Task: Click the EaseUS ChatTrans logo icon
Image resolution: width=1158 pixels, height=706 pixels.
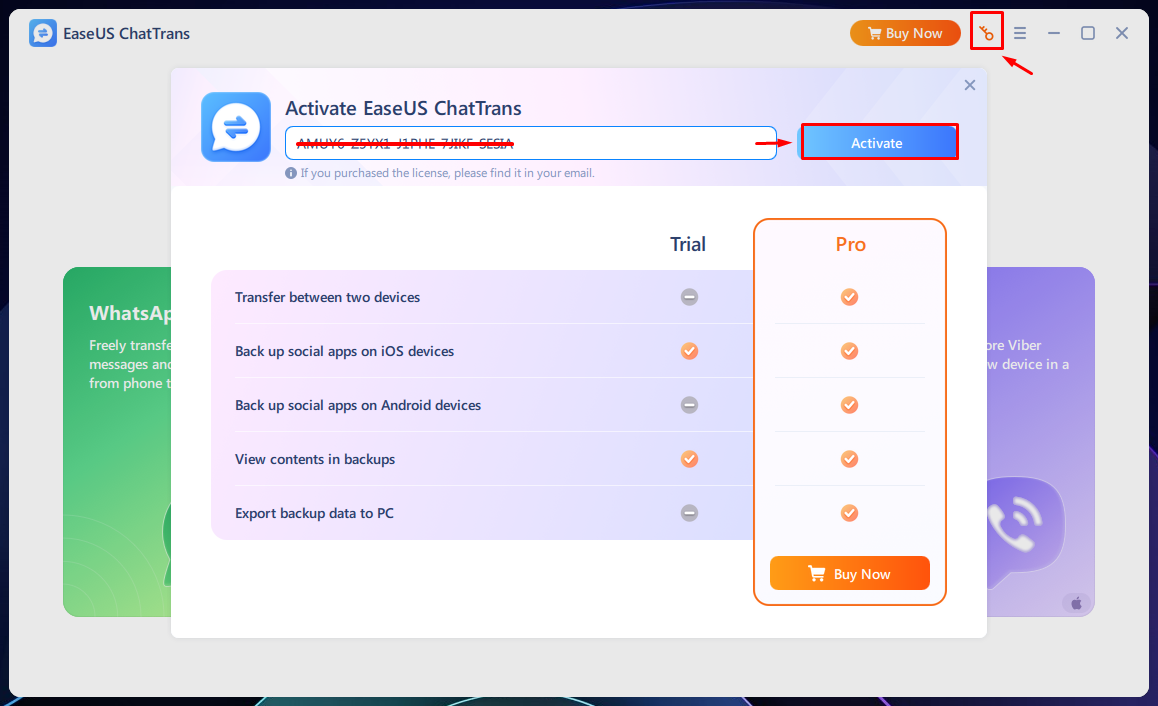Action: [x=43, y=33]
